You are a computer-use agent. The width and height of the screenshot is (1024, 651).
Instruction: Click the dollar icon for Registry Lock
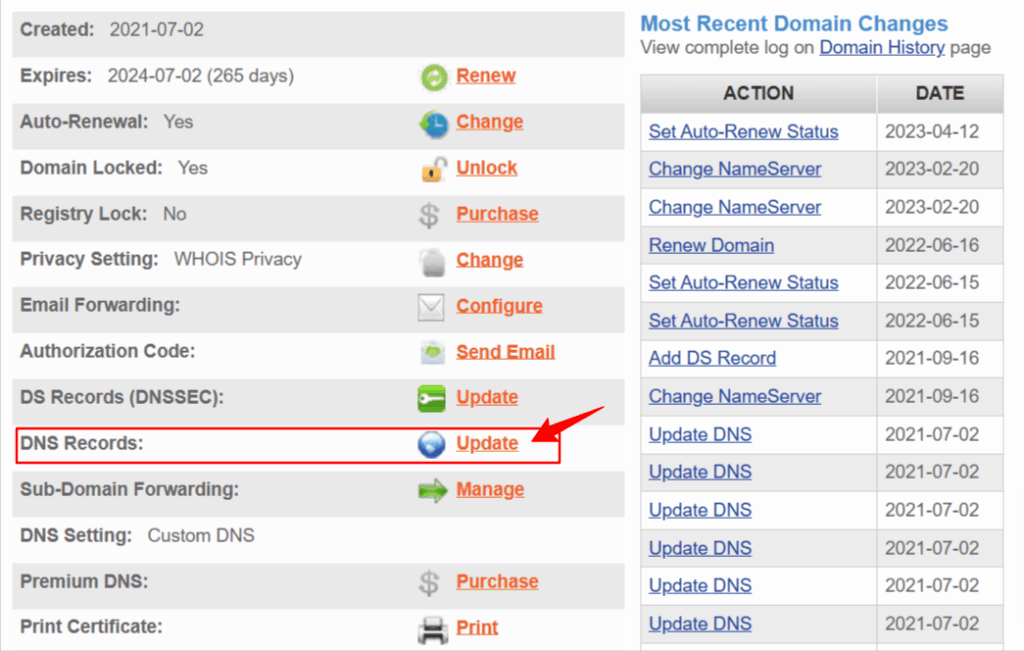430,215
